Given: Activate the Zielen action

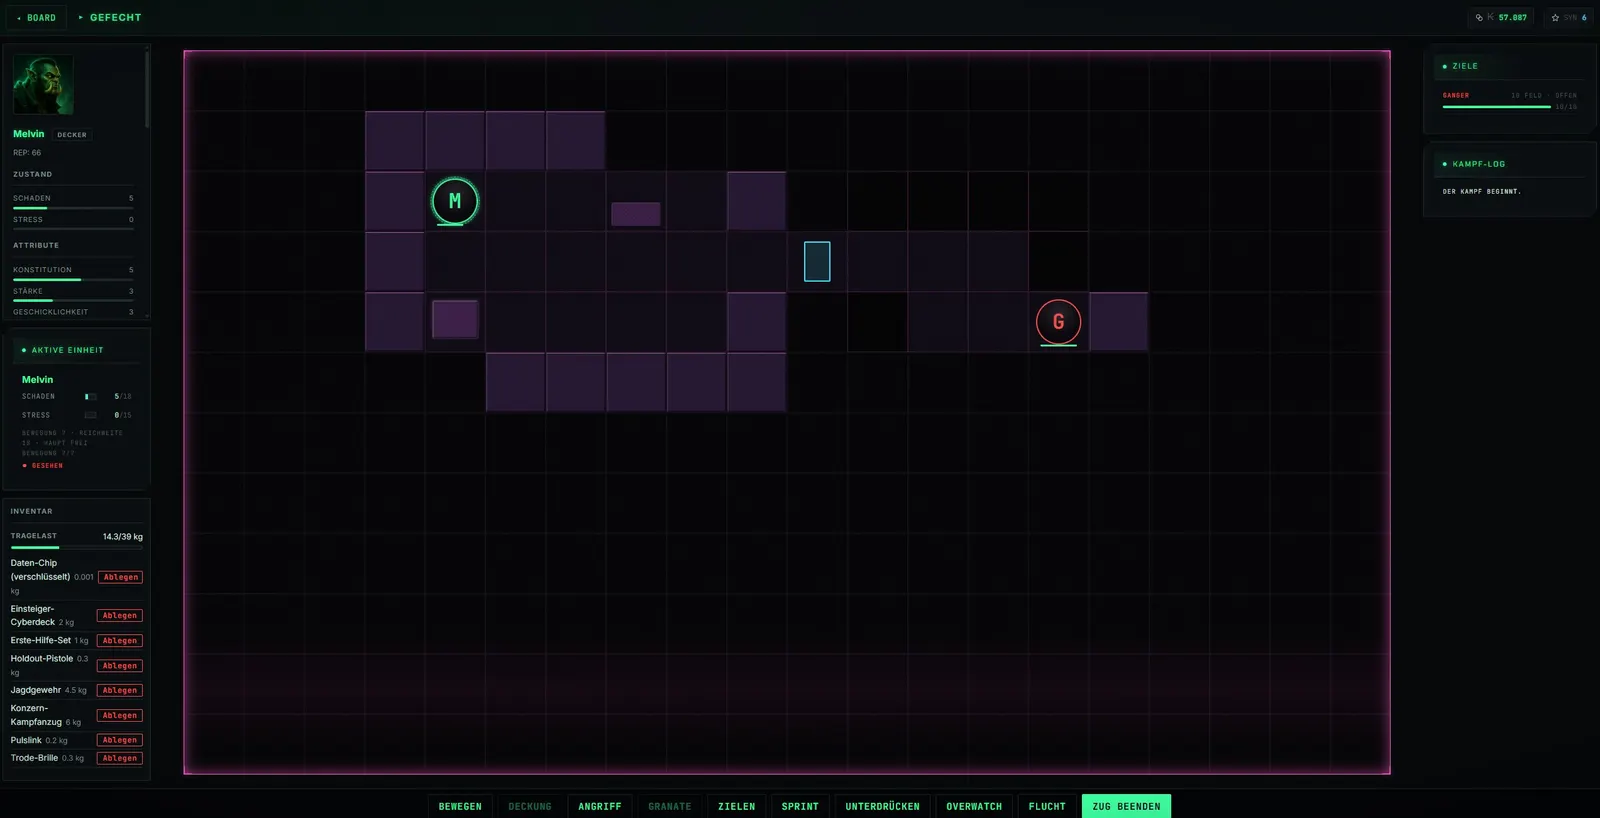Looking at the screenshot, I should coord(737,806).
